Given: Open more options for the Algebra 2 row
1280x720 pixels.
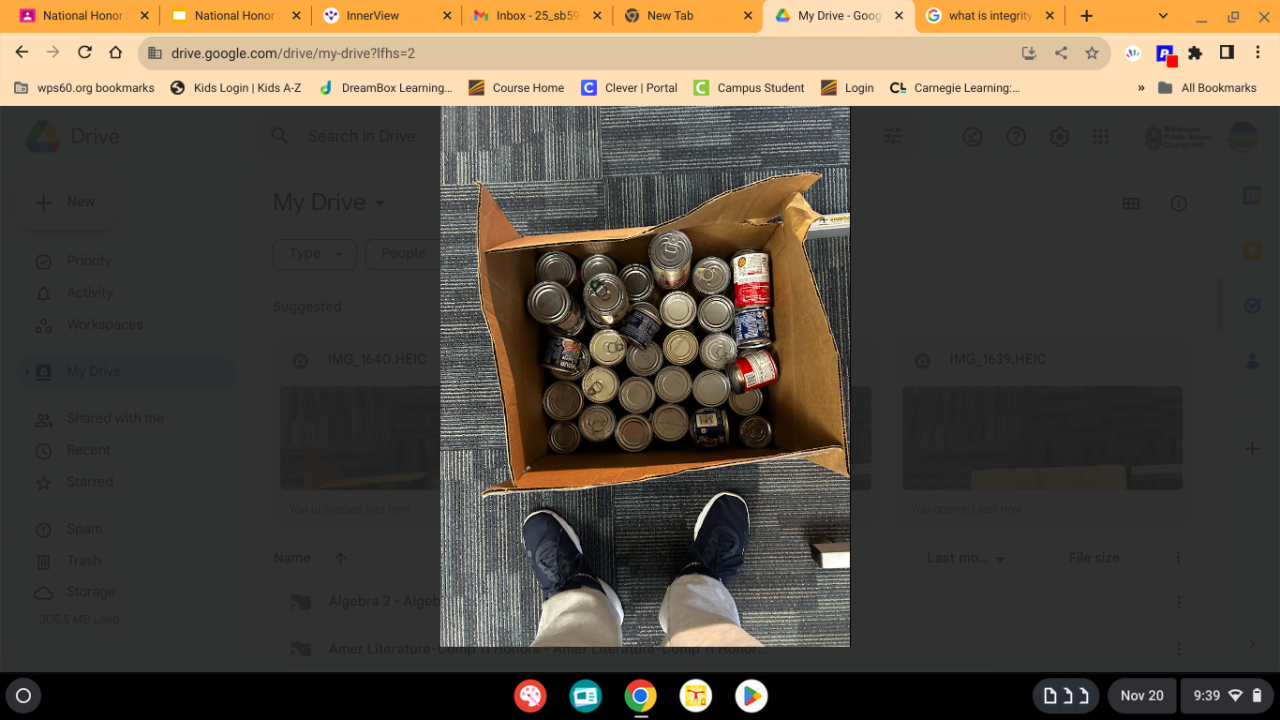Looking at the screenshot, I should 1179,602.
